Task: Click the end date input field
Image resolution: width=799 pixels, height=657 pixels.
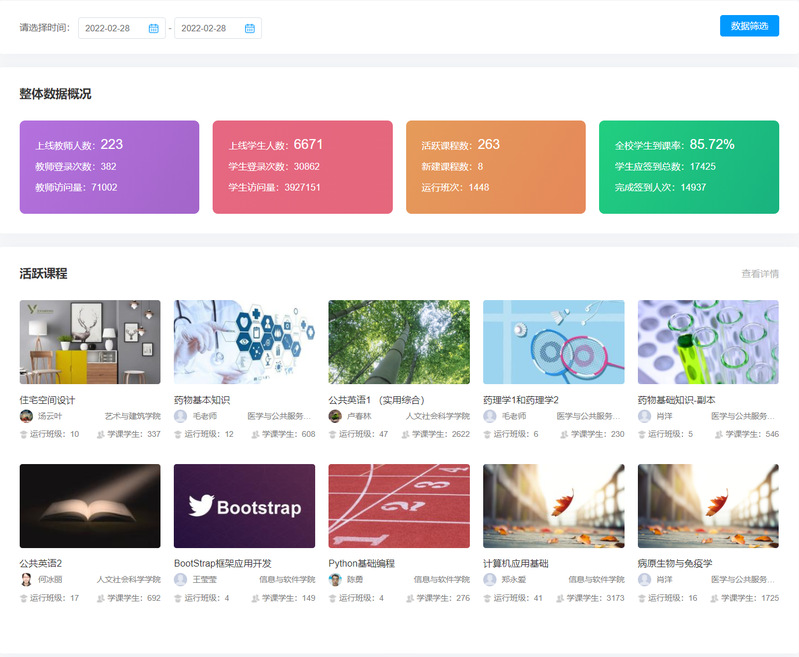Action: (x=207, y=28)
